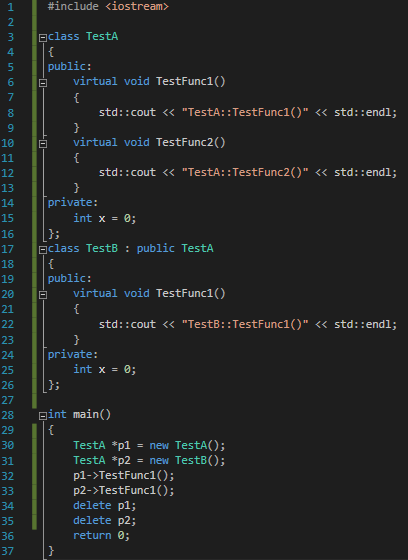
Task: Click line number 1 in gutter
Action: coord(10,7)
